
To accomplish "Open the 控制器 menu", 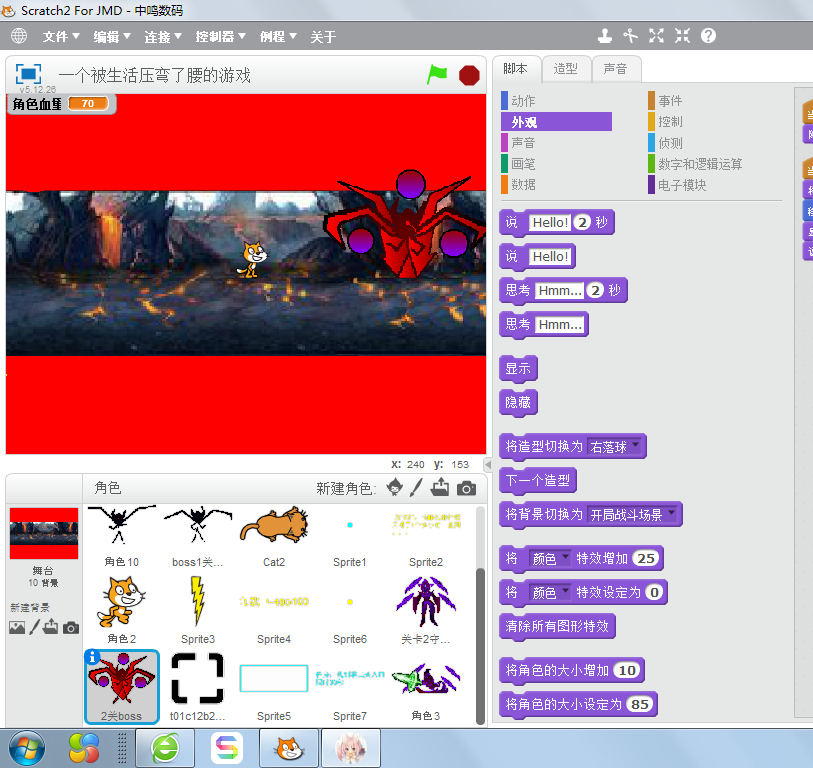I will tap(220, 37).
